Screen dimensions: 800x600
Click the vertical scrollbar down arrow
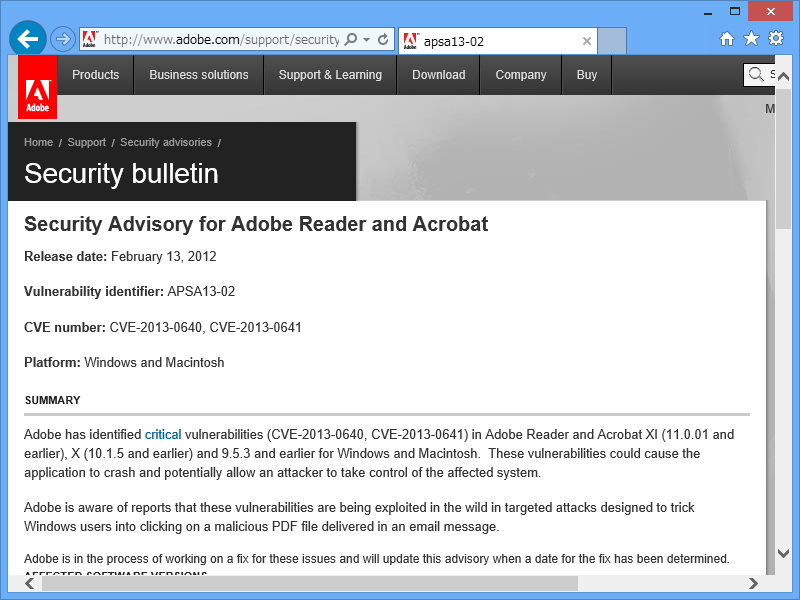[x=784, y=553]
